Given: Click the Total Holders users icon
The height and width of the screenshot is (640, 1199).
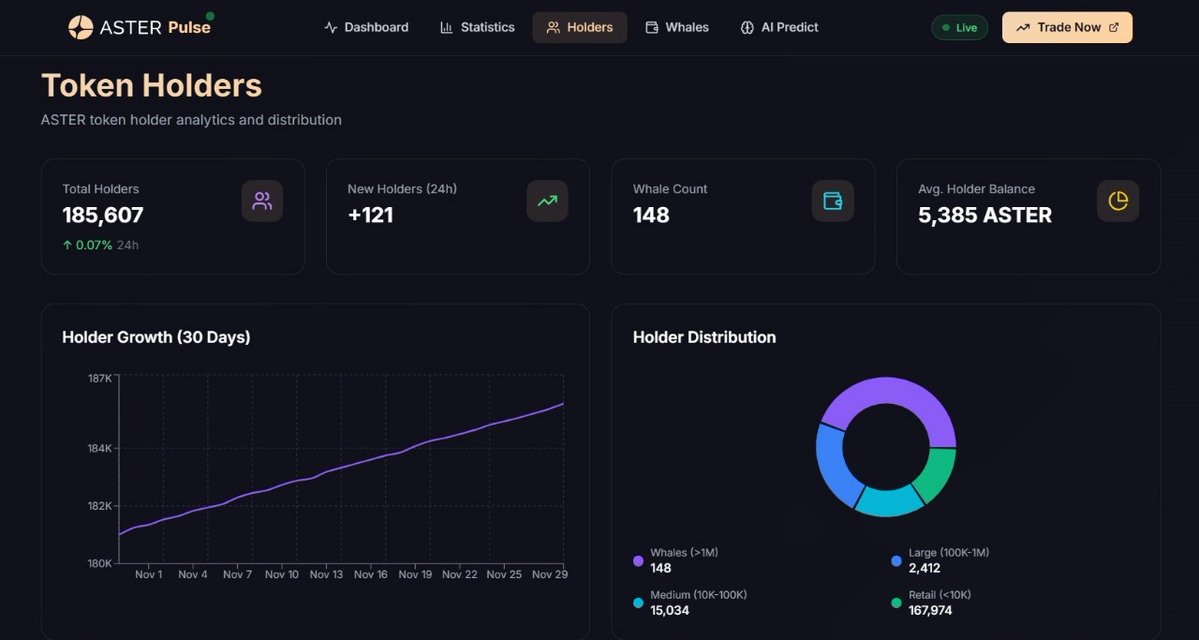Looking at the screenshot, I should (262, 200).
